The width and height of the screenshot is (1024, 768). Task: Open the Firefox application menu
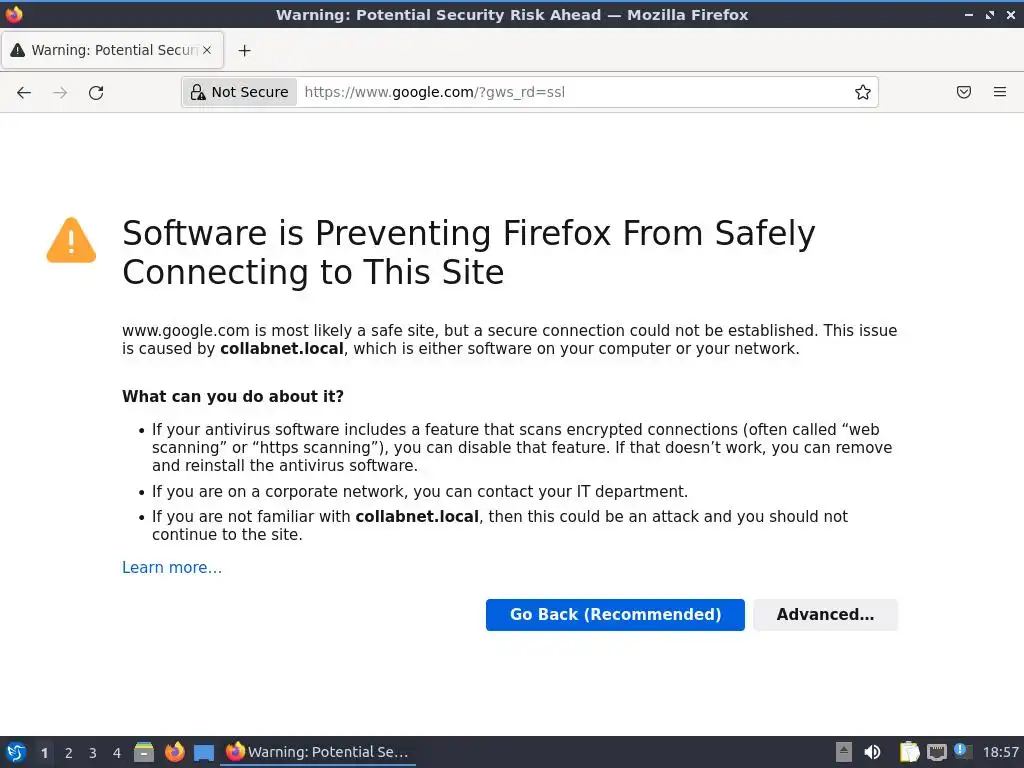1000,92
